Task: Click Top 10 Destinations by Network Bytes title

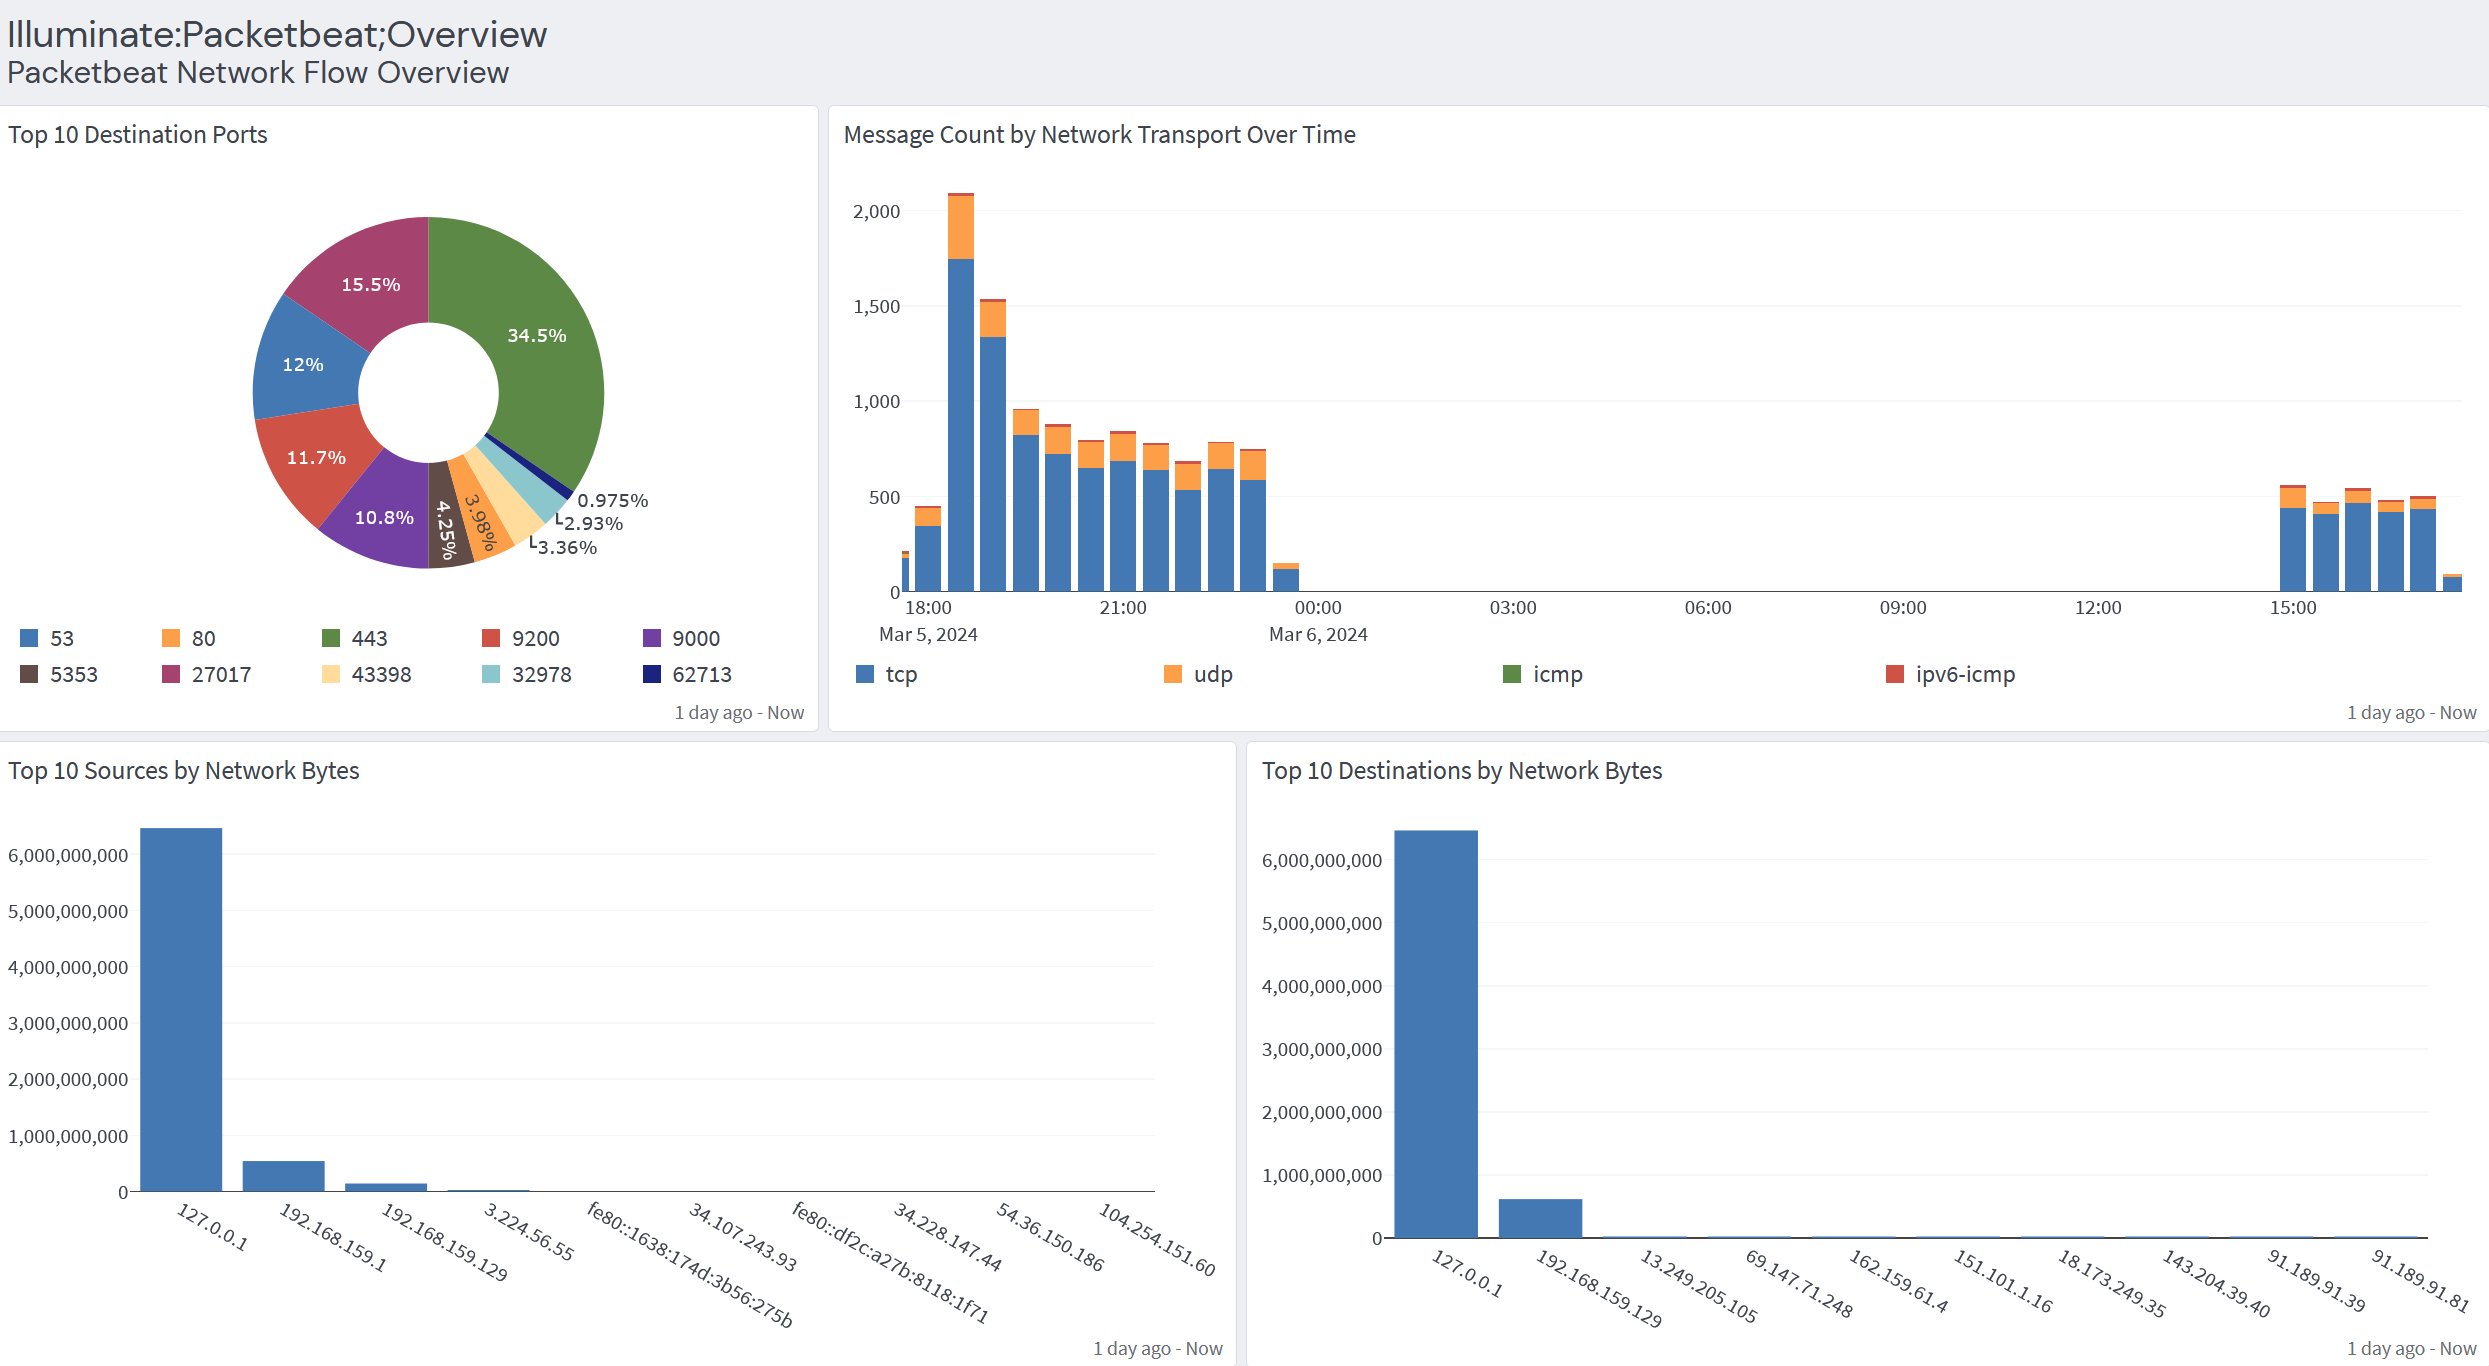Action: pyautogui.click(x=1462, y=771)
